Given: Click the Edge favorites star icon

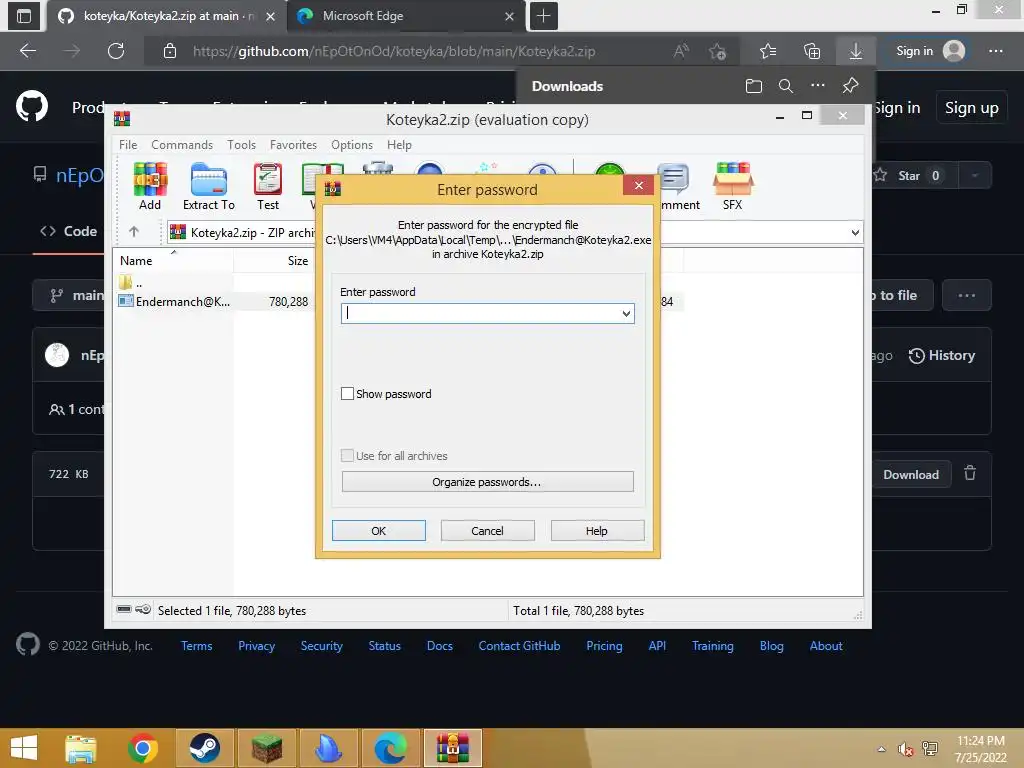Looking at the screenshot, I should (768, 51).
